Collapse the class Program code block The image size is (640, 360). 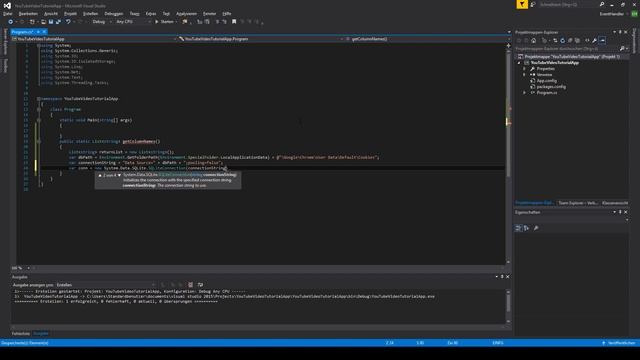[39, 109]
